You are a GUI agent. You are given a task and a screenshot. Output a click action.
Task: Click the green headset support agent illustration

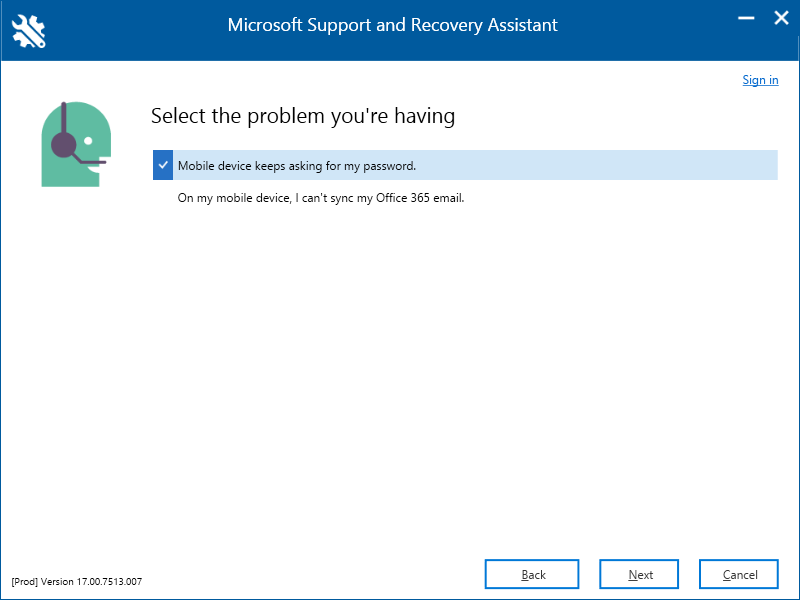[76, 144]
